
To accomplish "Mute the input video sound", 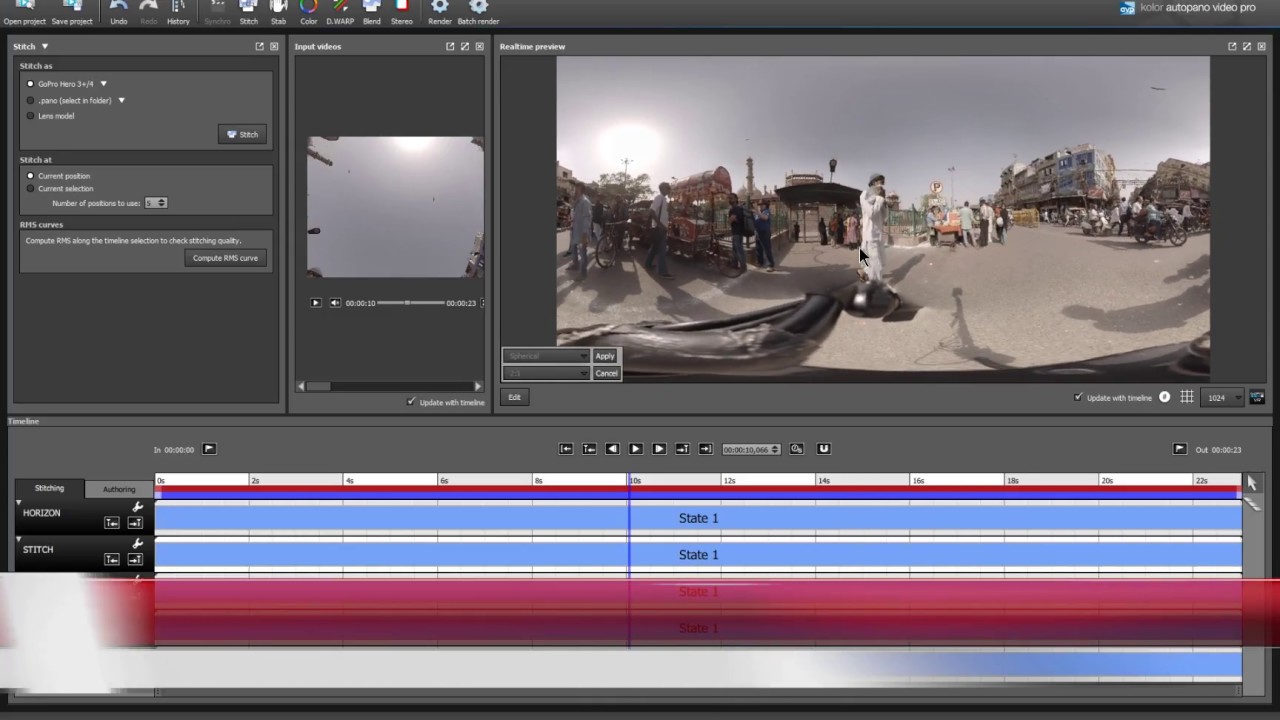I will coord(335,303).
